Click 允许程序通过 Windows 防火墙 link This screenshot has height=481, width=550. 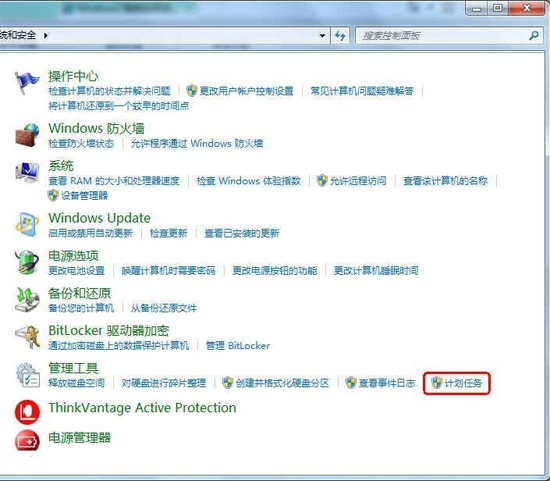197,143
